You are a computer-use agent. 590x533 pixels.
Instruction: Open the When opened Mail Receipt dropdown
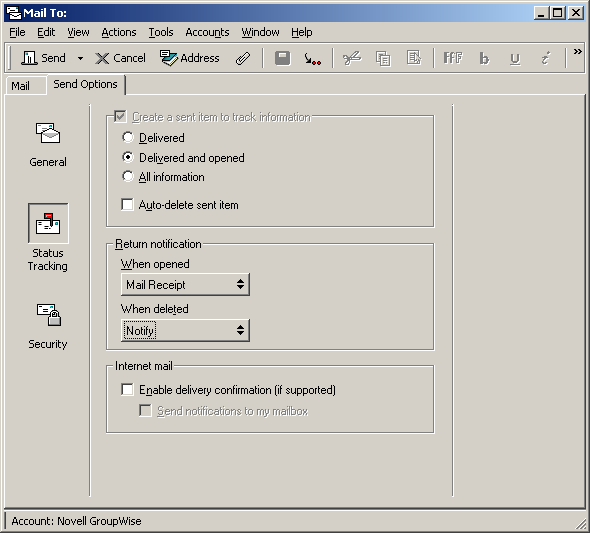pyautogui.click(x=185, y=284)
